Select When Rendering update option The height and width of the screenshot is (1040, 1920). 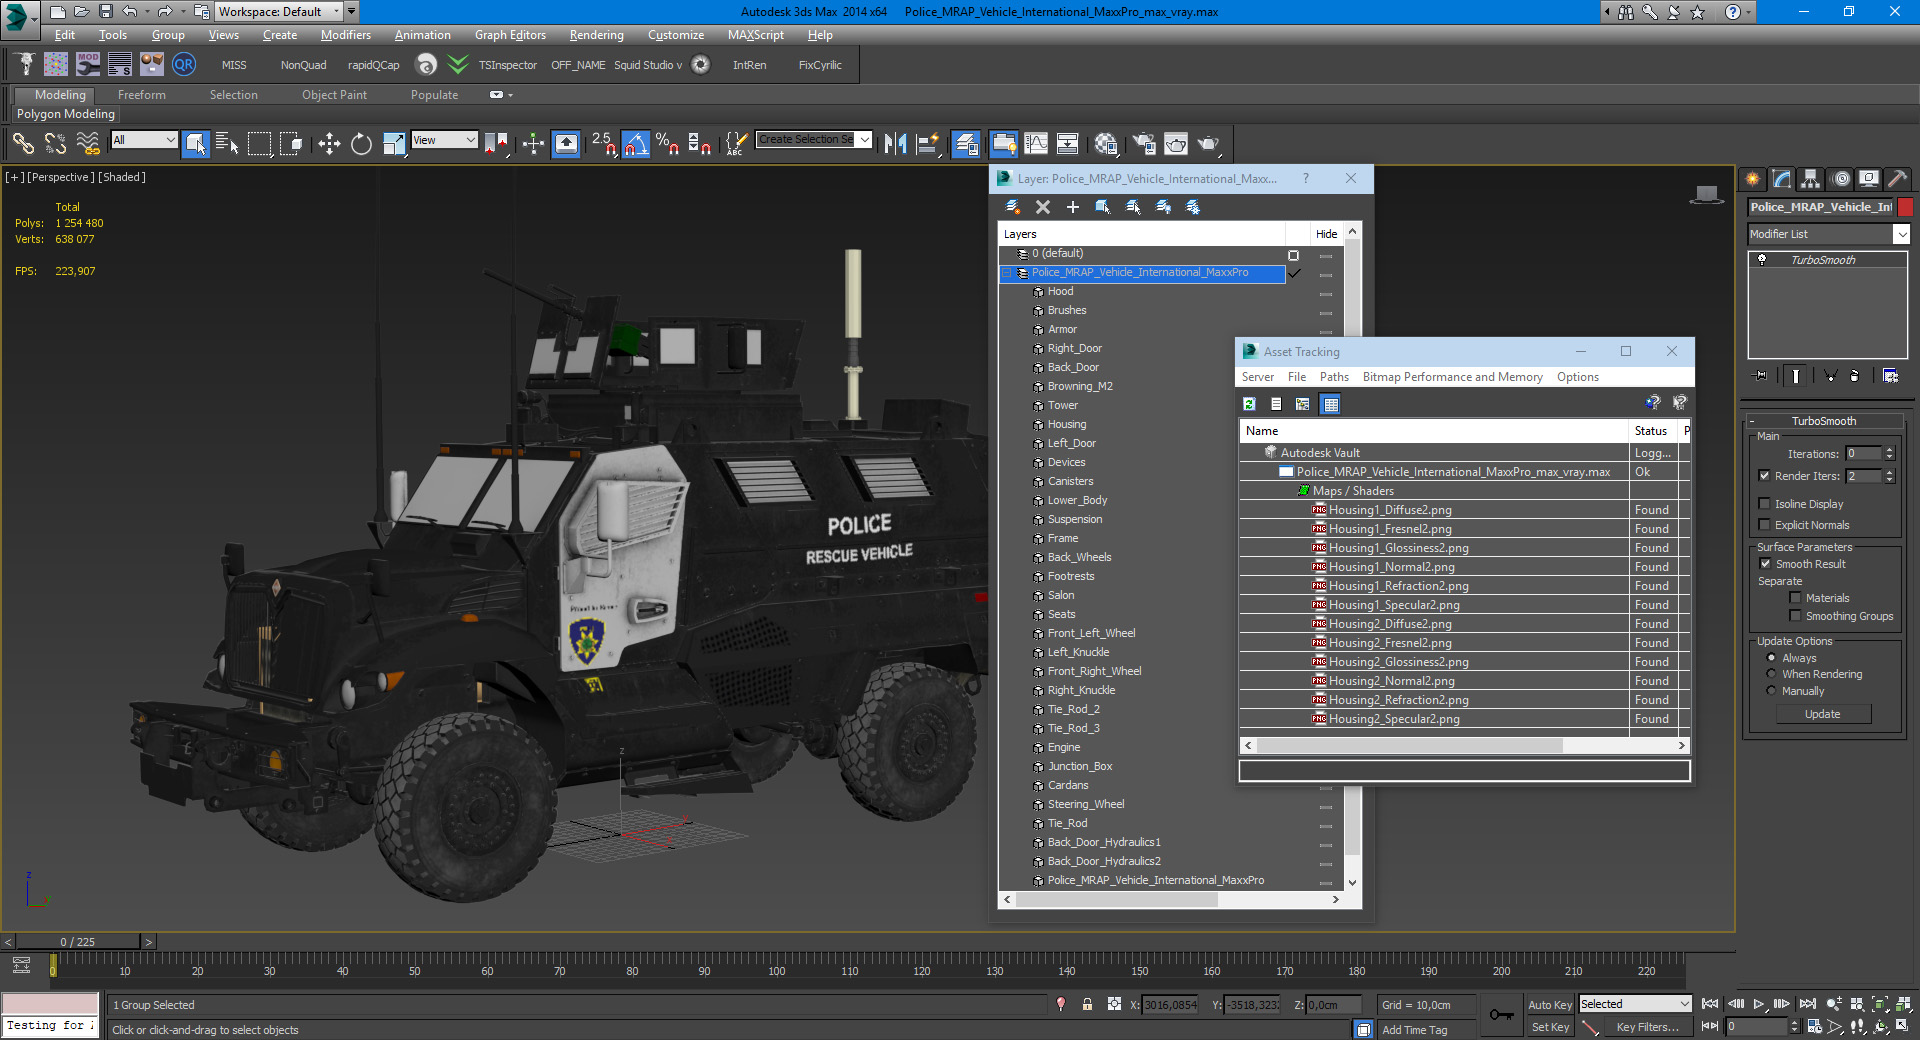point(1771,674)
